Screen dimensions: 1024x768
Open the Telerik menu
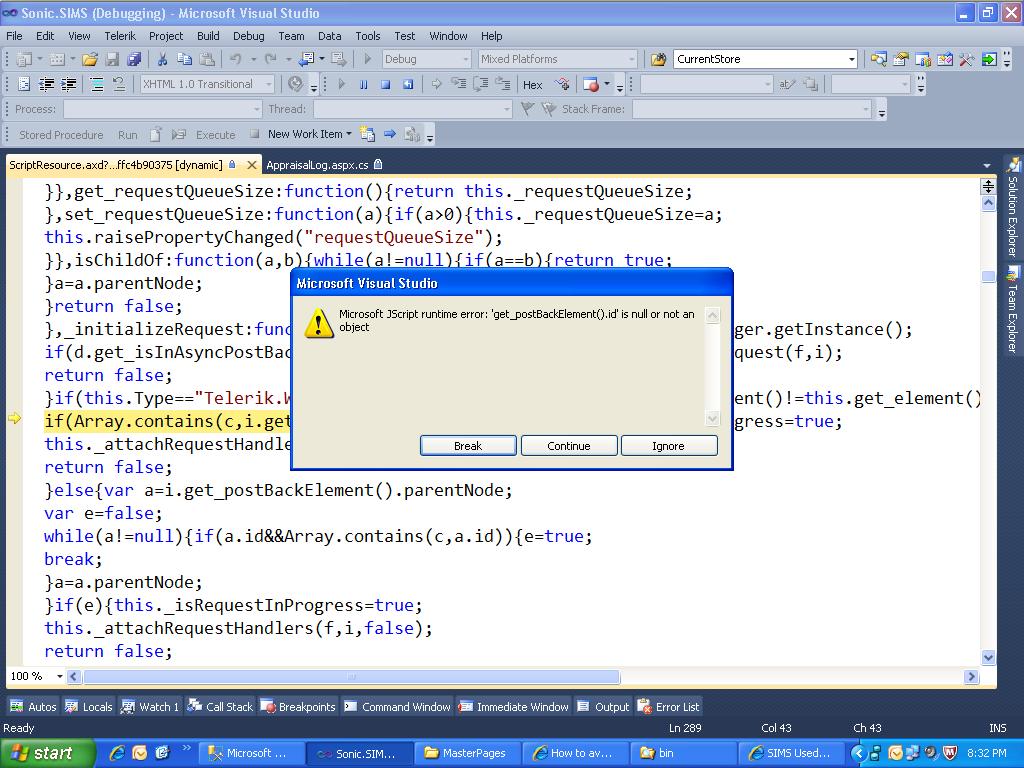point(120,36)
